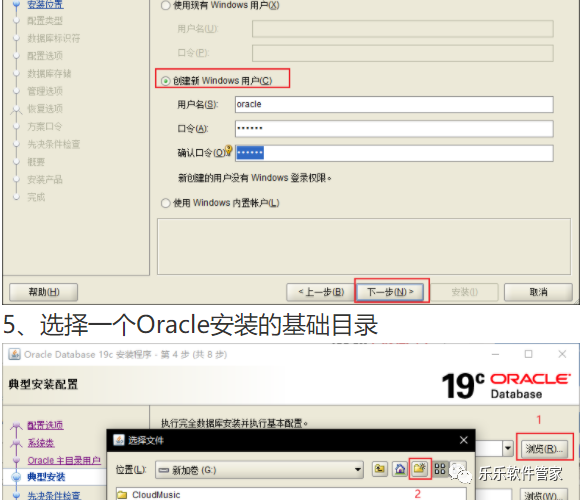Click the 概要 step in sidebar
Viewport: 581px width, 500px height.
coord(36,162)
